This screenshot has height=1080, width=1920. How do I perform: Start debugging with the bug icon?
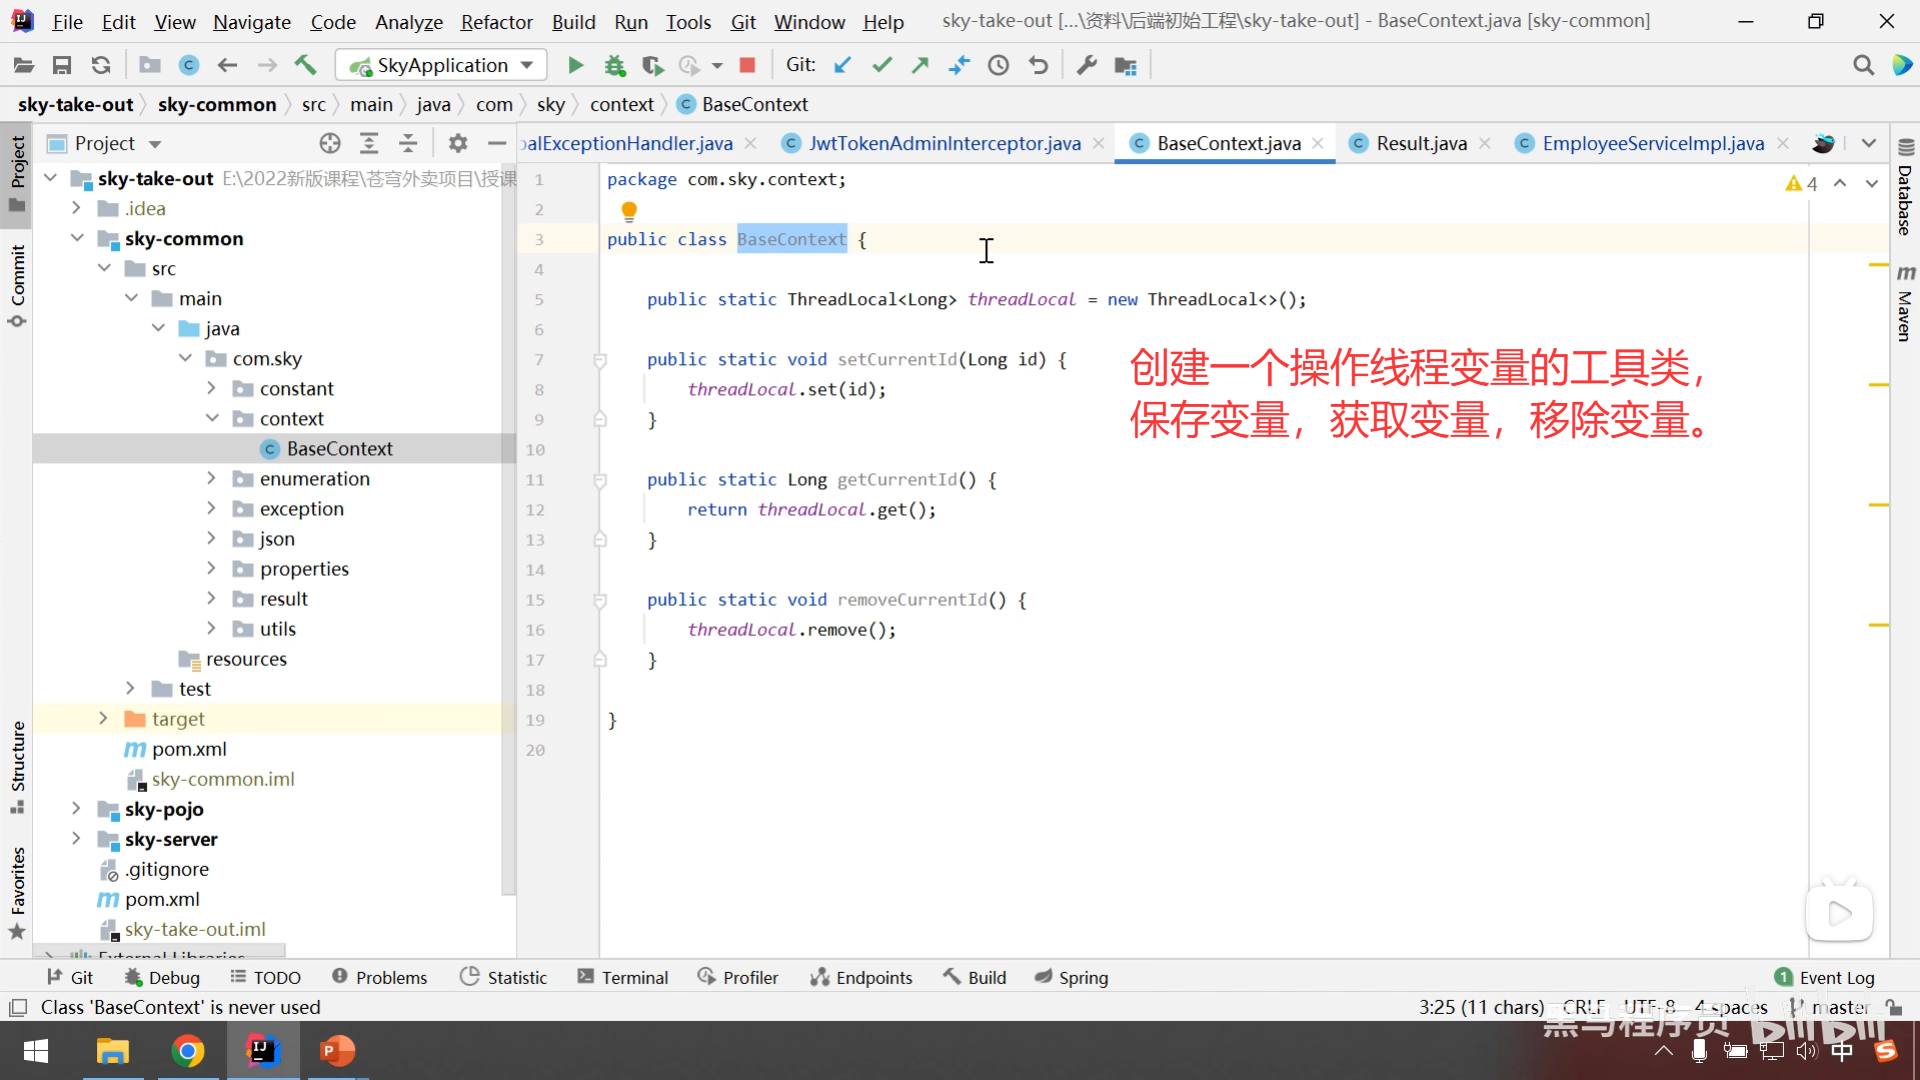click(614, 65)
